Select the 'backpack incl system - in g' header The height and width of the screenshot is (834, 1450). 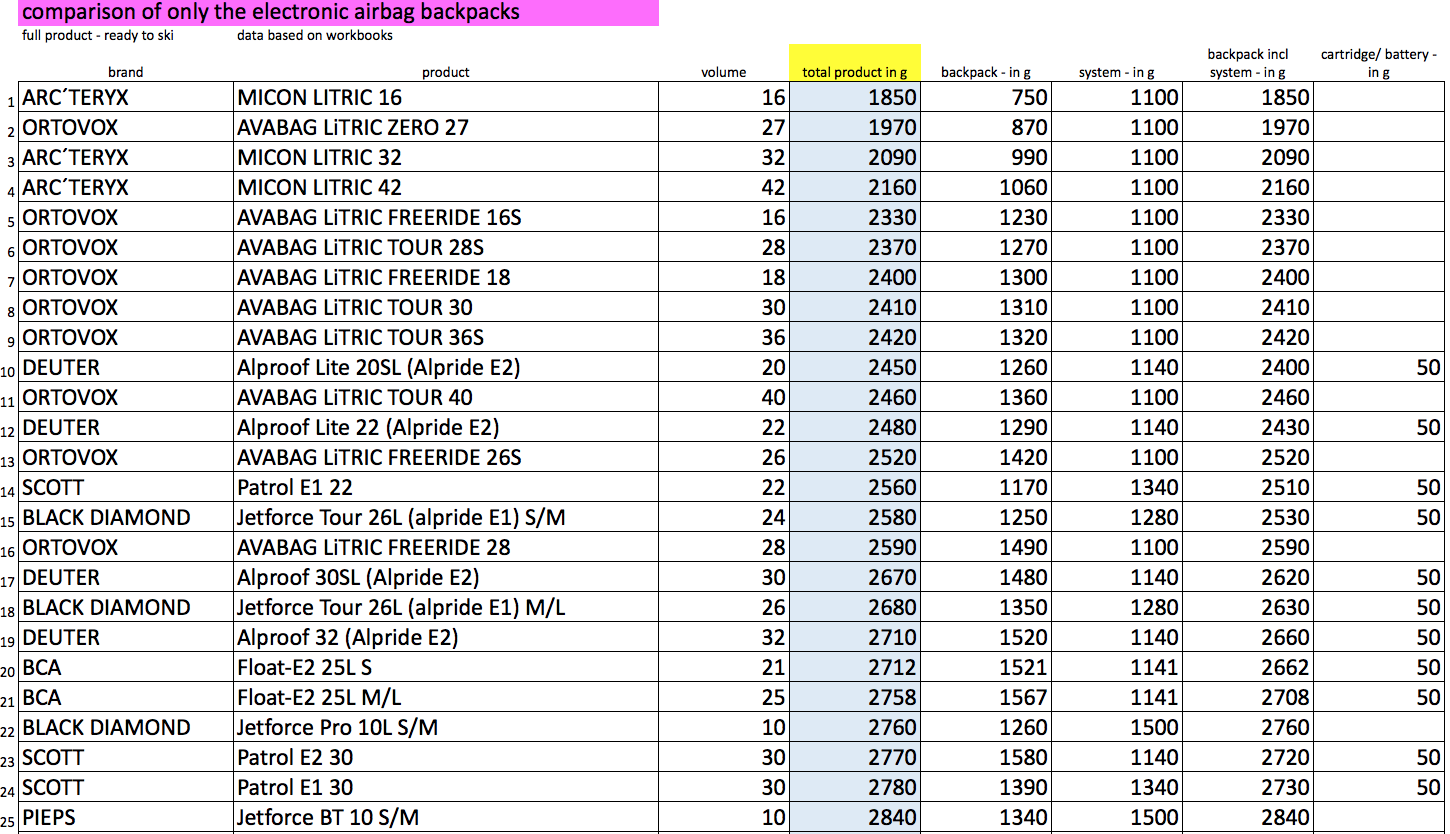(x=1246, y=63)
